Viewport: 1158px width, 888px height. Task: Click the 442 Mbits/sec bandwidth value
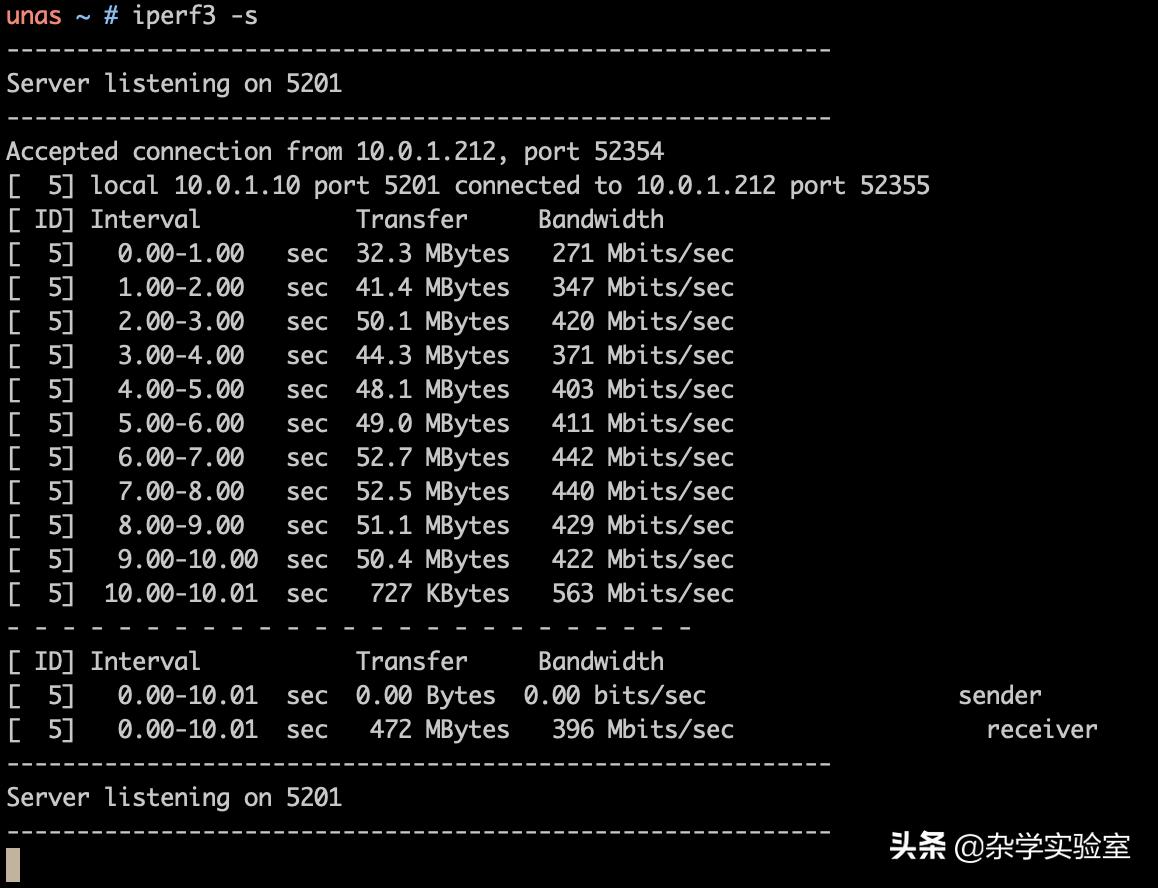[642, 457]
